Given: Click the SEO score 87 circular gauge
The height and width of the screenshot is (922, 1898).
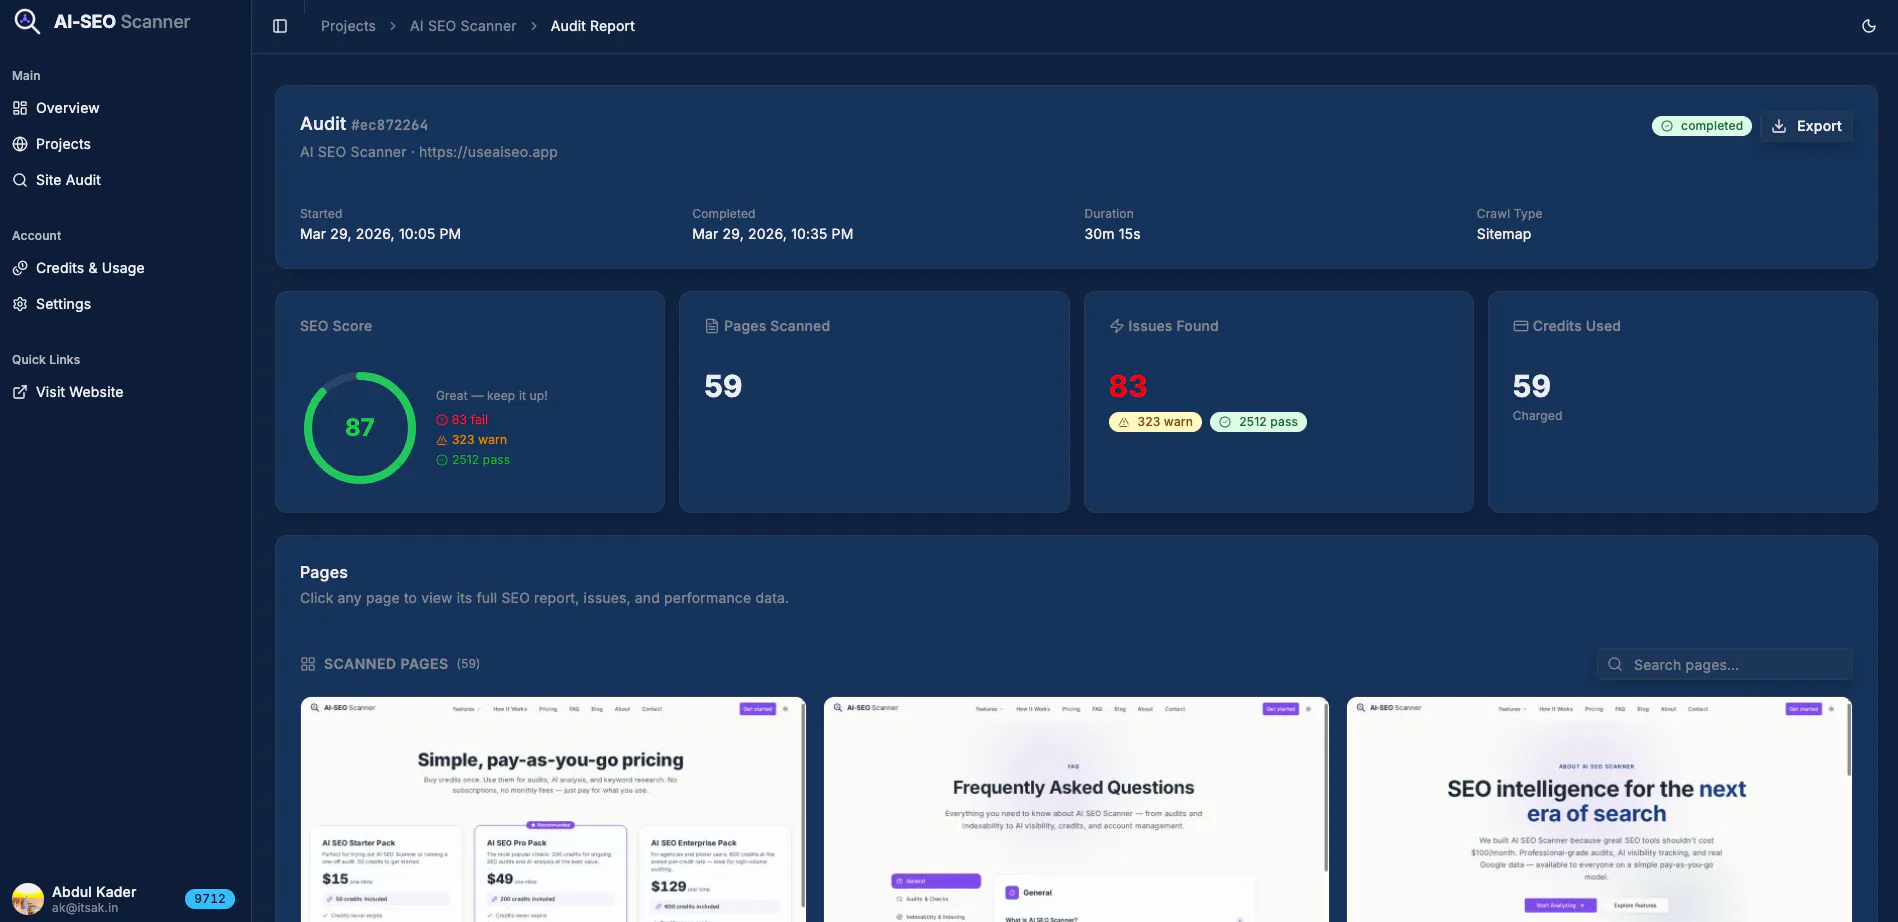Looking at the screenshot, I should pyautogui.click(x=360, y=428).
